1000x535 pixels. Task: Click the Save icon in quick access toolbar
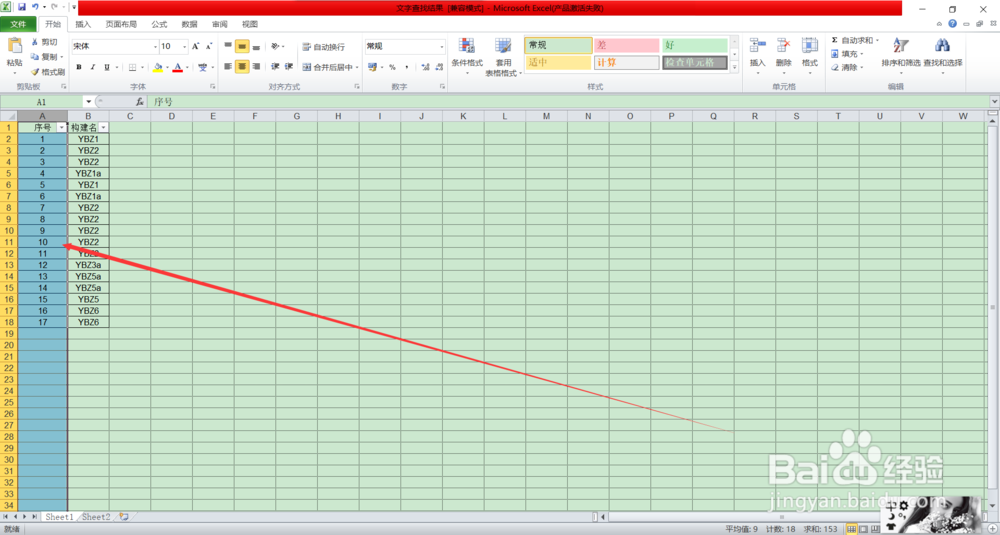(x=22, y=7)
